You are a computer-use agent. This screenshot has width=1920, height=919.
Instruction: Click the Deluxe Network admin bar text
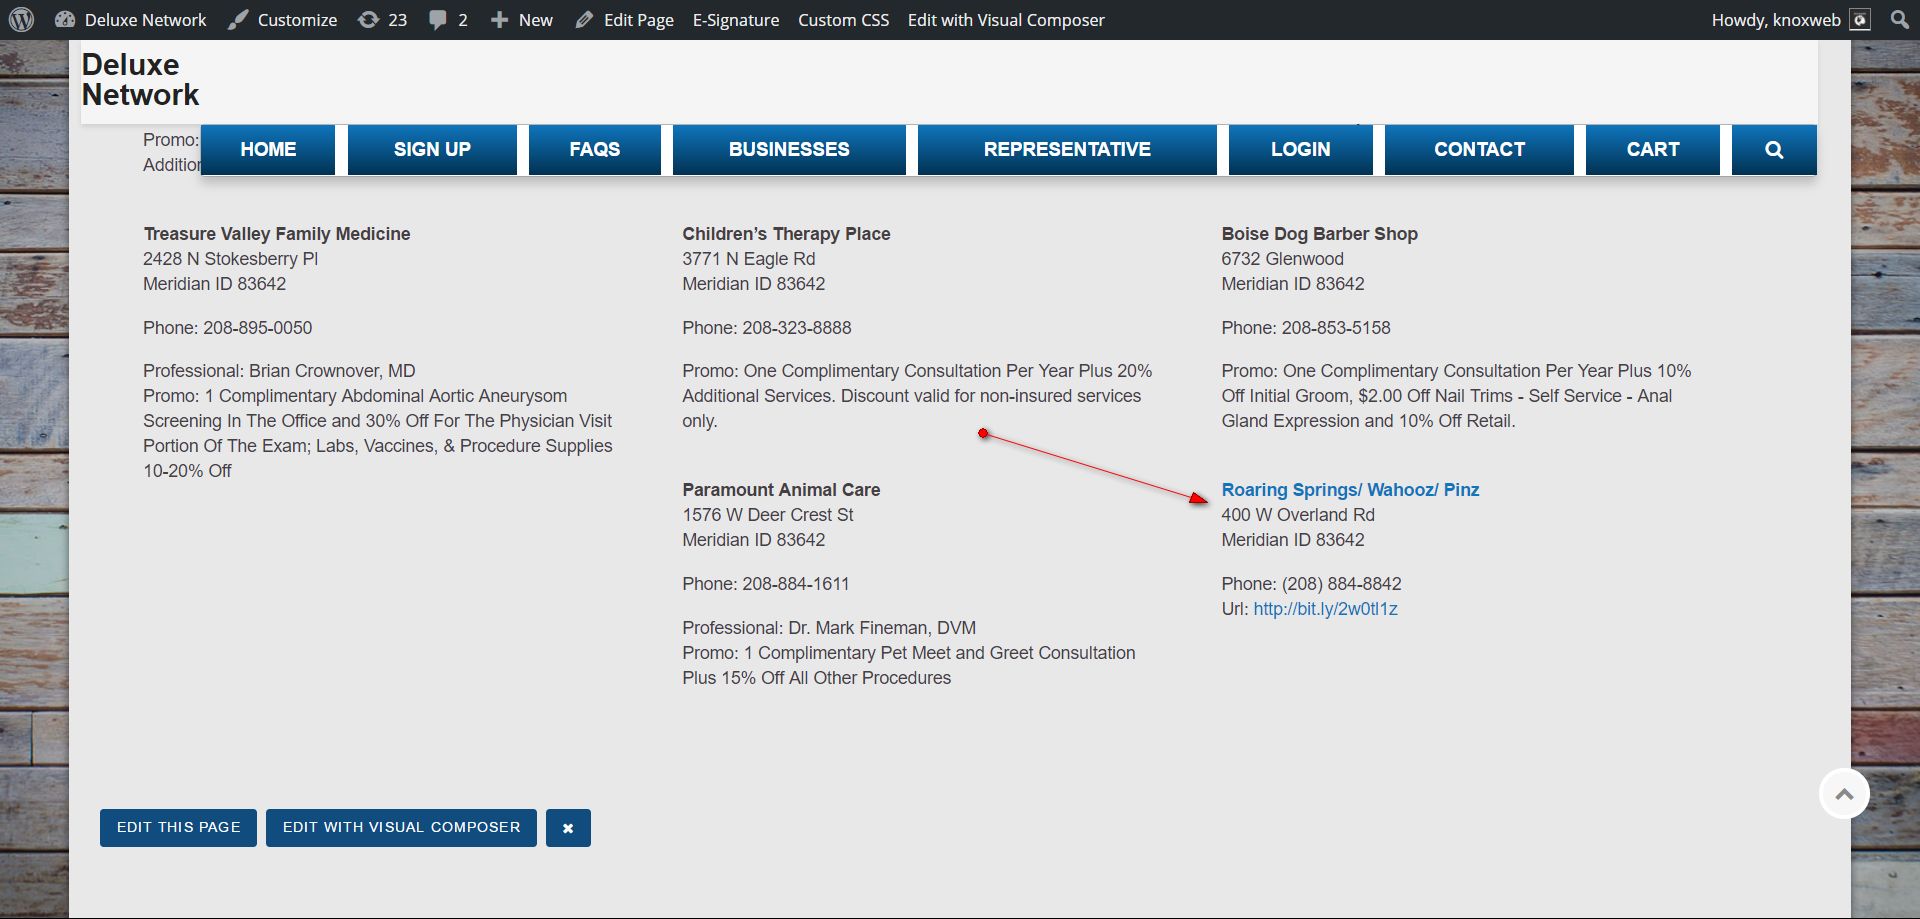coord(145,20)
